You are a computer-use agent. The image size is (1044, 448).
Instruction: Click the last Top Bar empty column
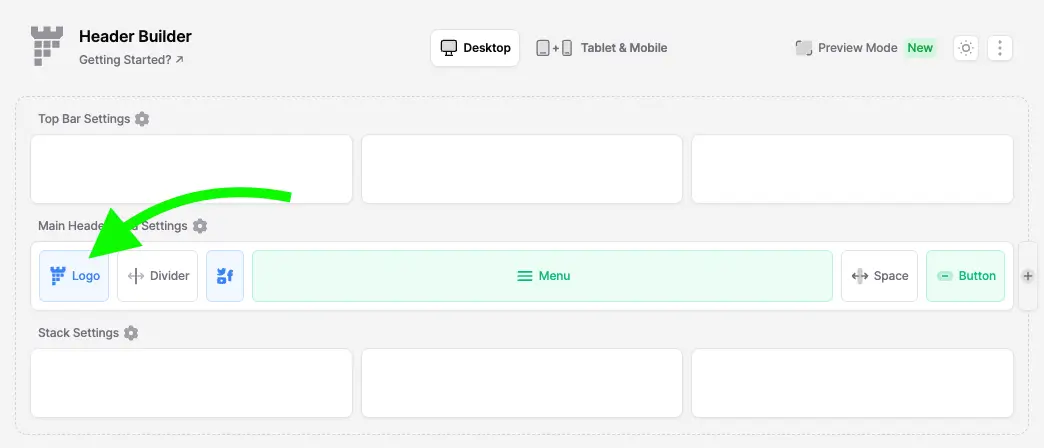tap(852, 169)
